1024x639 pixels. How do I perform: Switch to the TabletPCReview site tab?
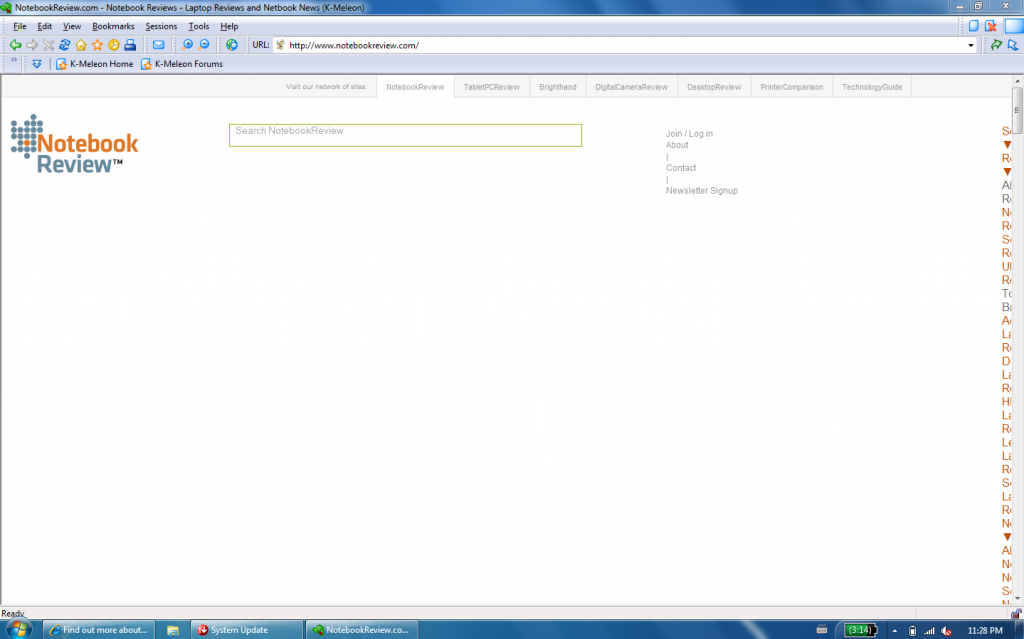[492, 87]
